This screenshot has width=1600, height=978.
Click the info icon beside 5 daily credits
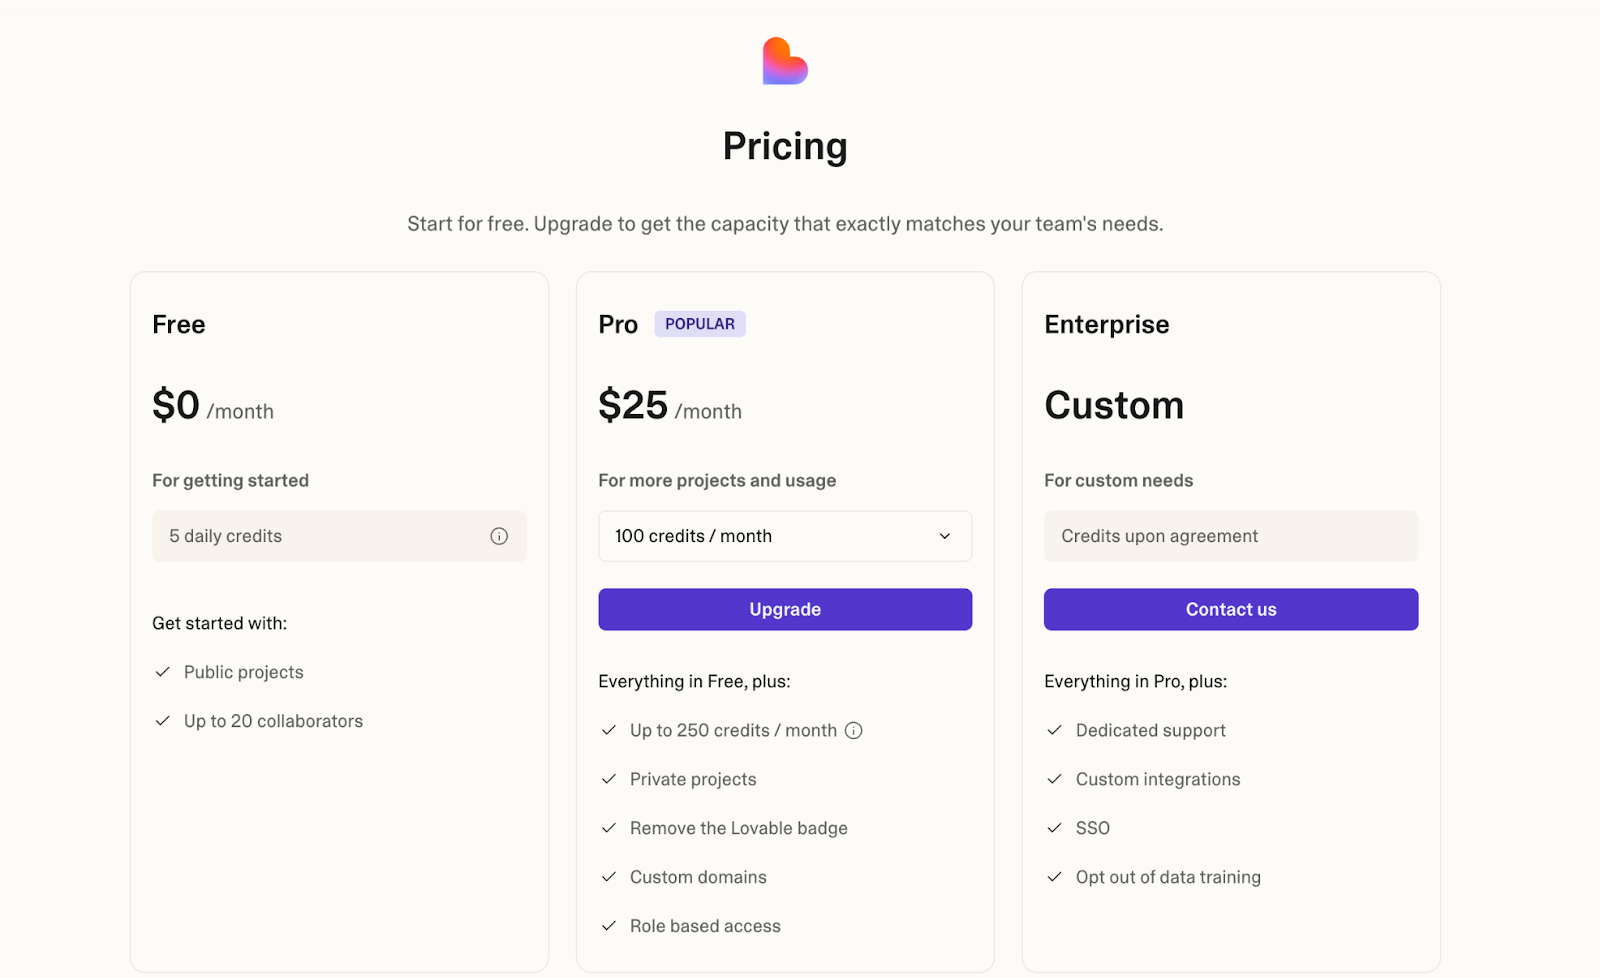coord(499,536)
